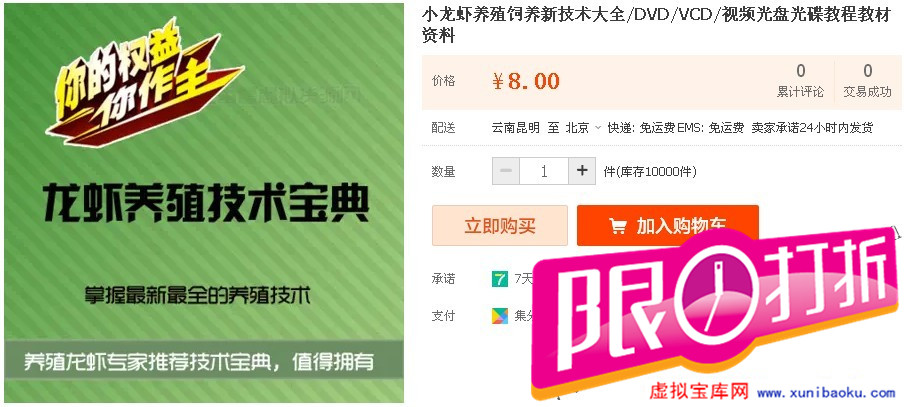Open the www.xunibaoku.com link
Screen dimensions: 904x407
tap(826, 393)
